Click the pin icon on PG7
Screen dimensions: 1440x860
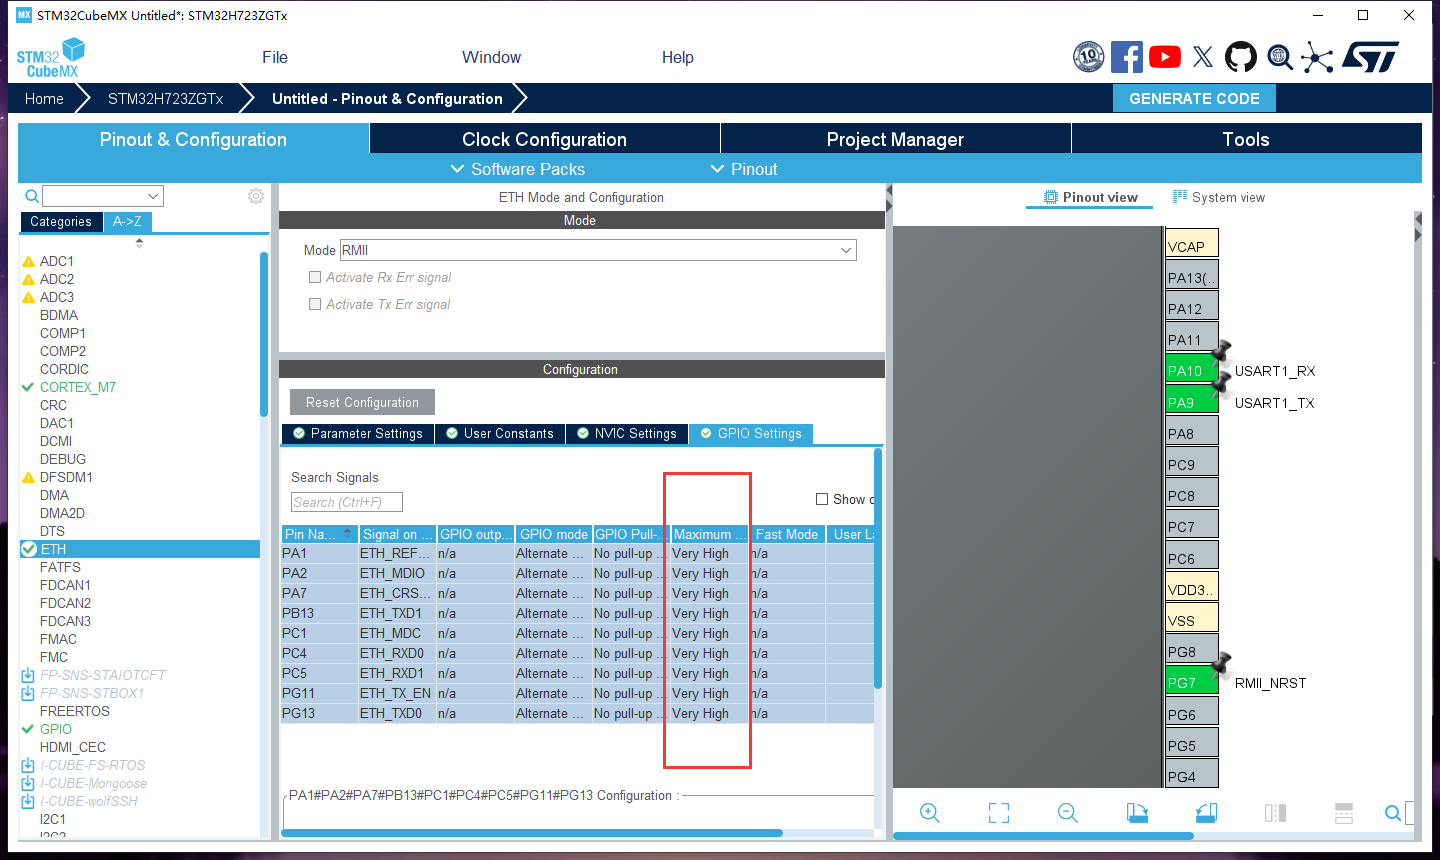[1221, 663]
